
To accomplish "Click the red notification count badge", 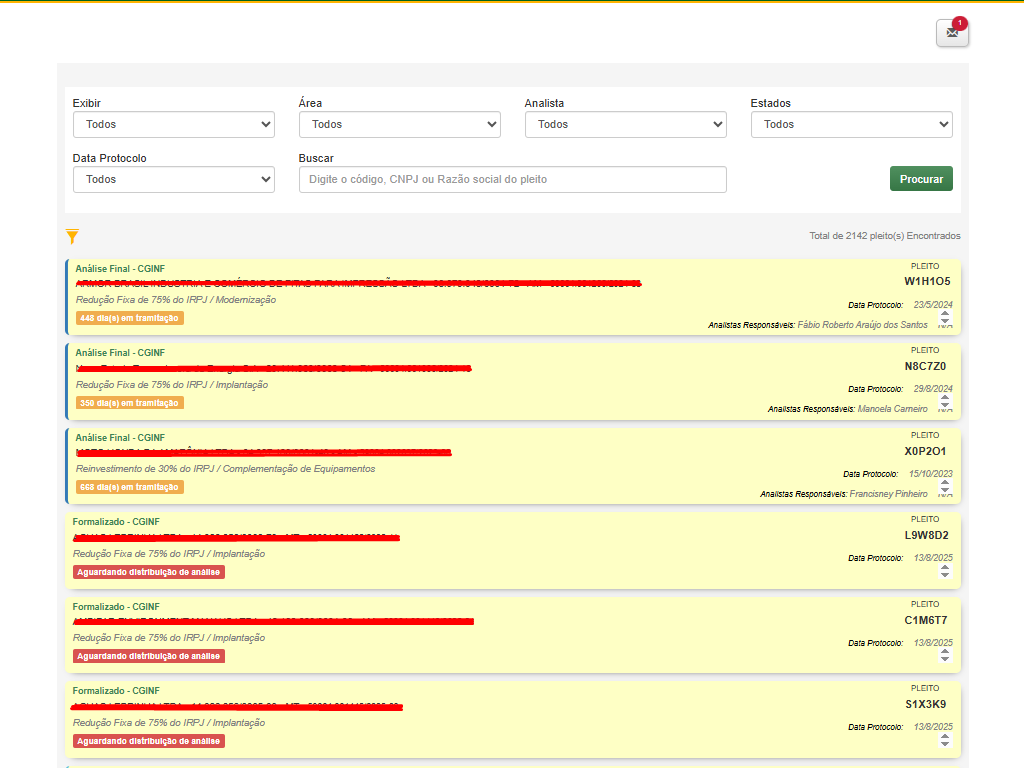I will click(x=960, y=22).
